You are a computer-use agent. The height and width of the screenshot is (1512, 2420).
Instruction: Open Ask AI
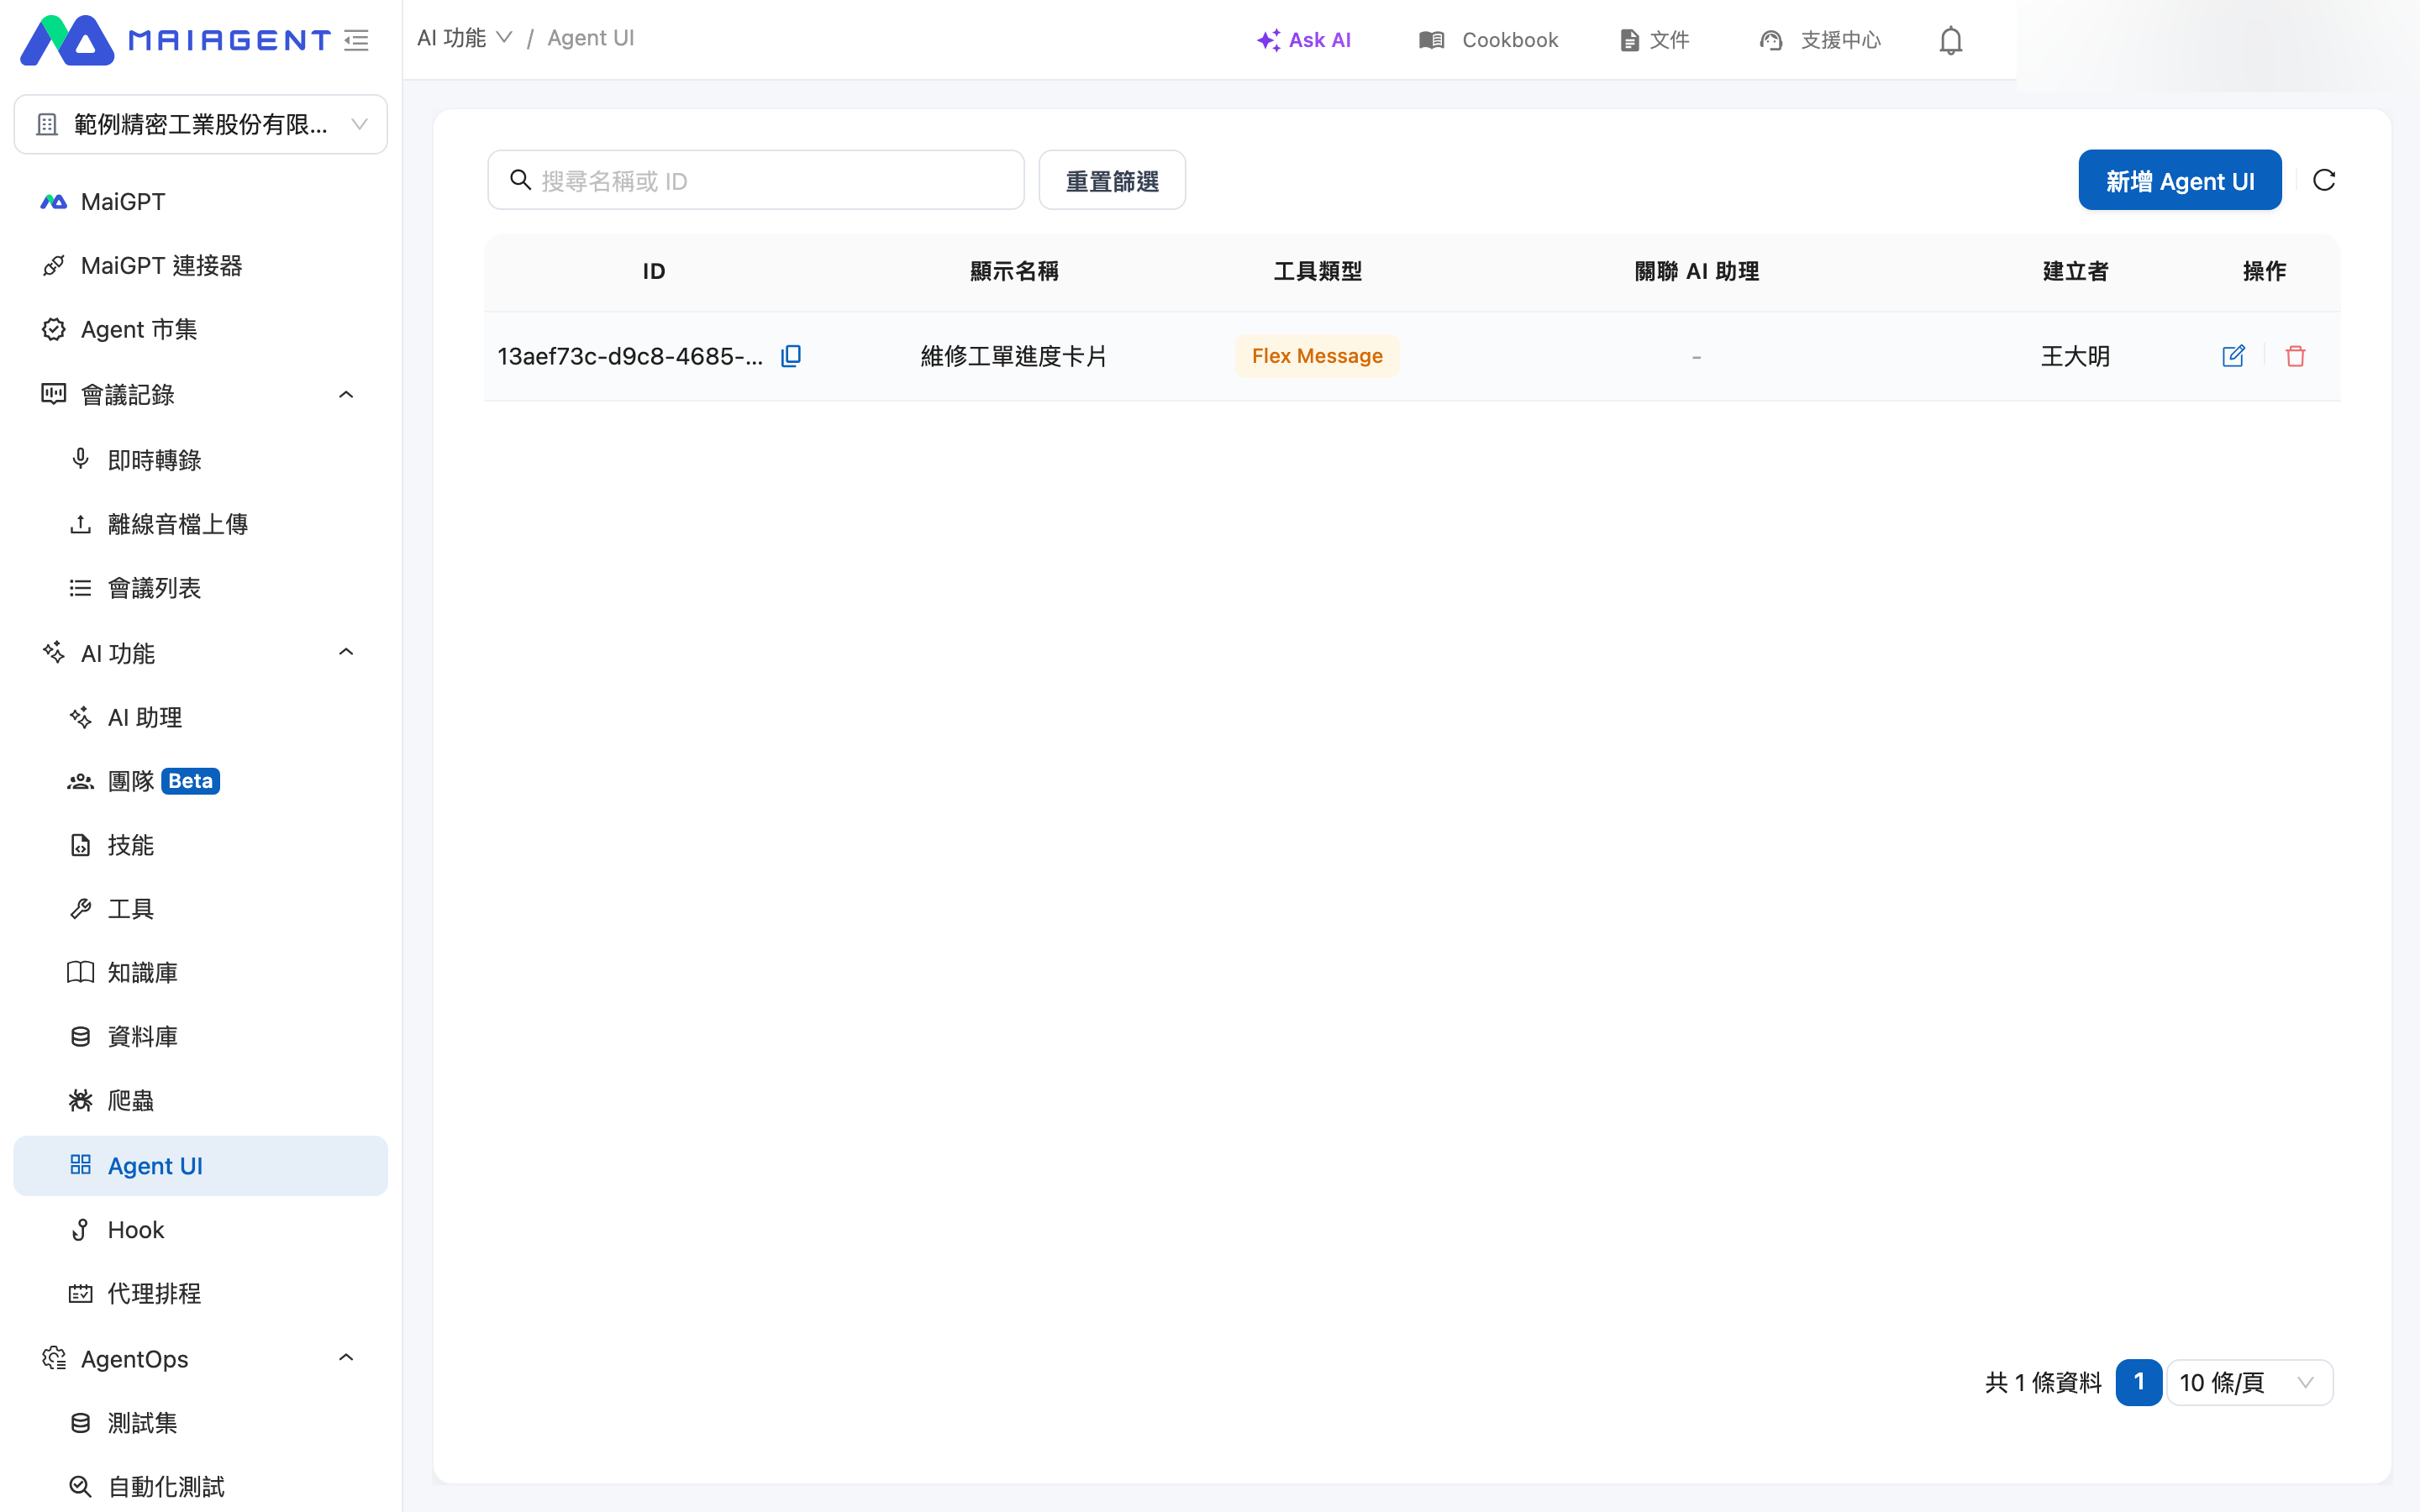point(1304,40)
